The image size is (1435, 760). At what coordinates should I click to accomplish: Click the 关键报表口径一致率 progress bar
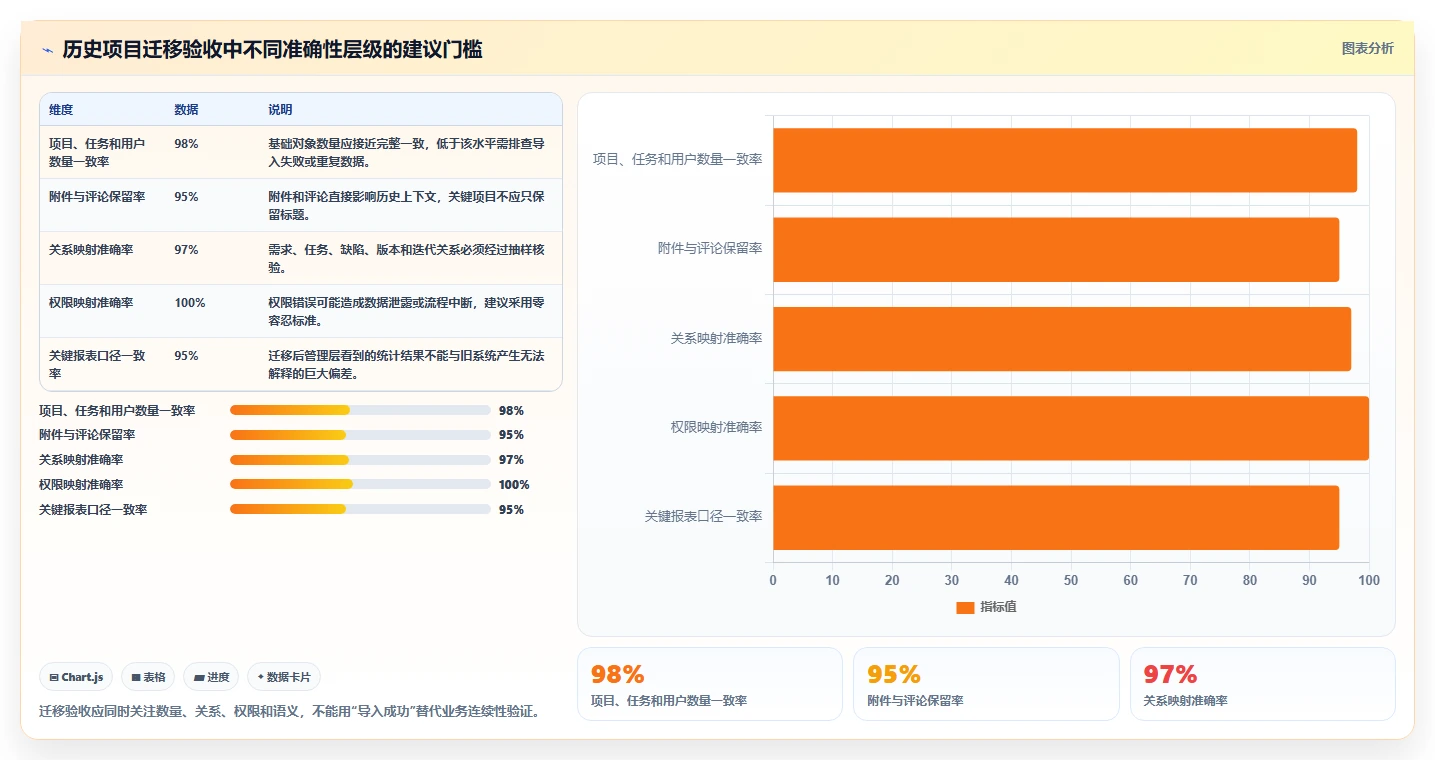click(x=360, y=510)
